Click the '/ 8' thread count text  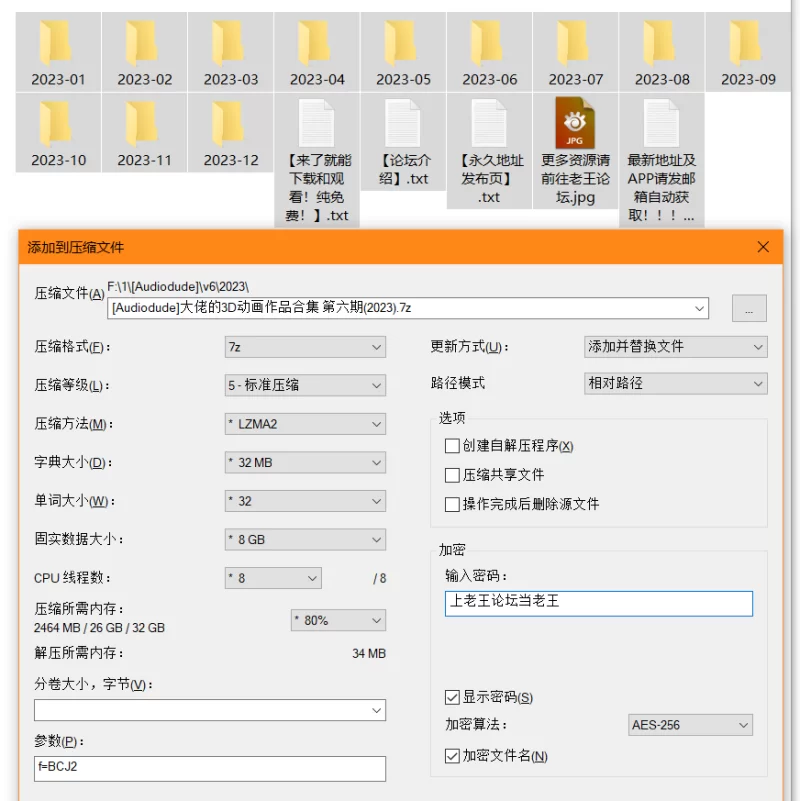(380, 579)
